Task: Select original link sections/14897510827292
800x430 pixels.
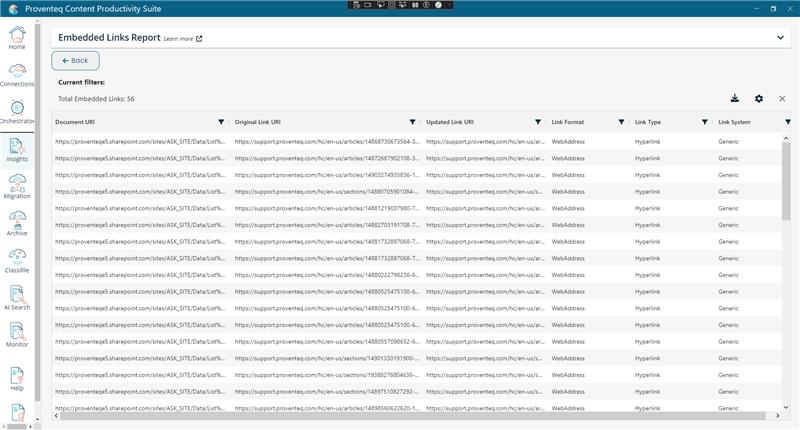Action: pyautogui.click(x=327, y=392)
